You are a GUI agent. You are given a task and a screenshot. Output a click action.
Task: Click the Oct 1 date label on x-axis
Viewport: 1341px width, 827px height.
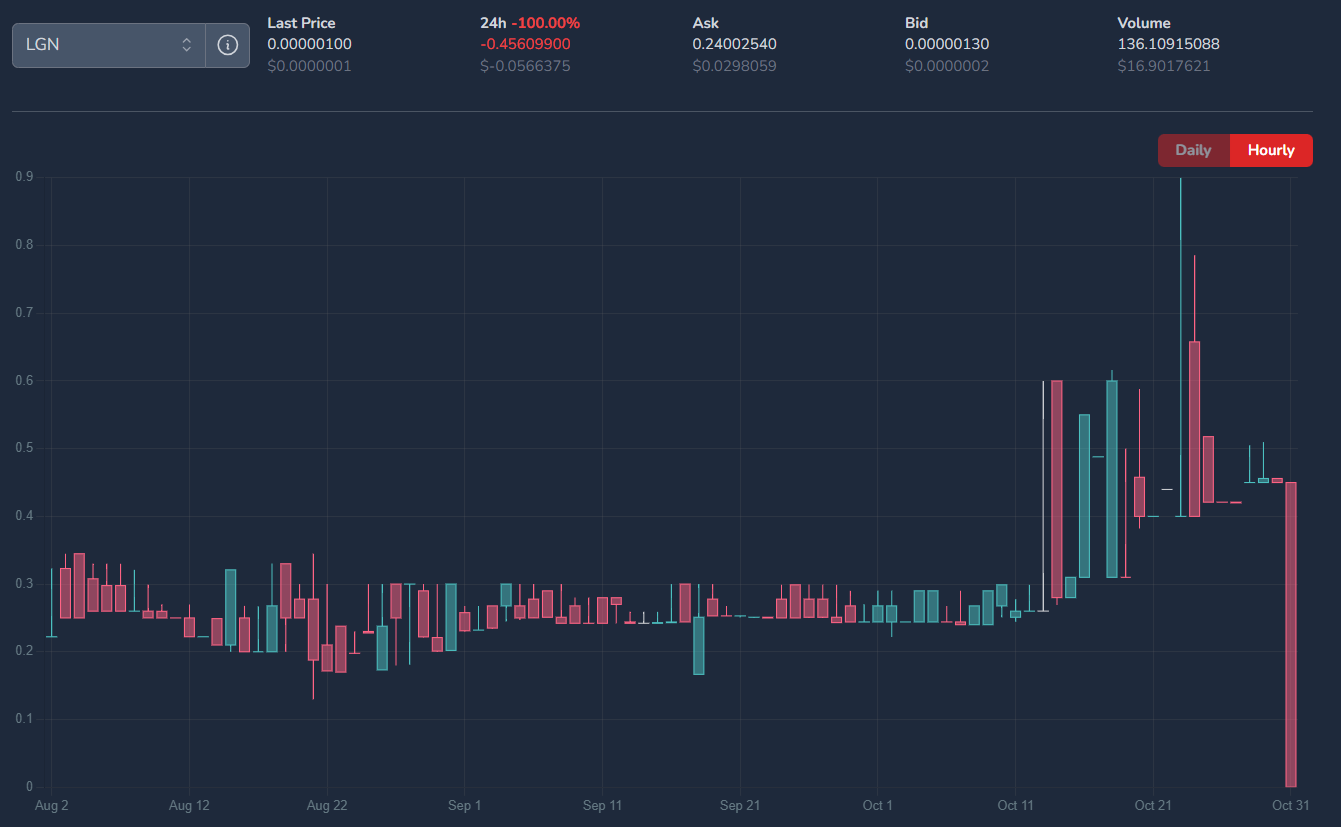click(x=877, y=805)
